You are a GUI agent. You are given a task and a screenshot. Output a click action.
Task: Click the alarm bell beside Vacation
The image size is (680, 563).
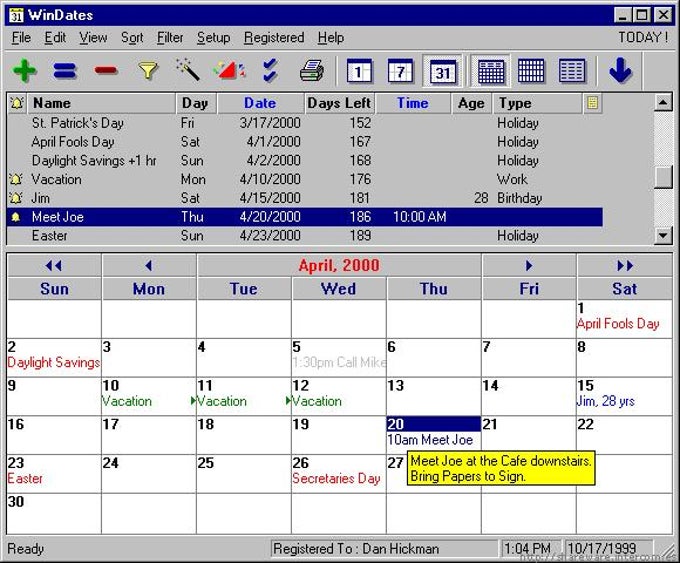pos(16,179)
